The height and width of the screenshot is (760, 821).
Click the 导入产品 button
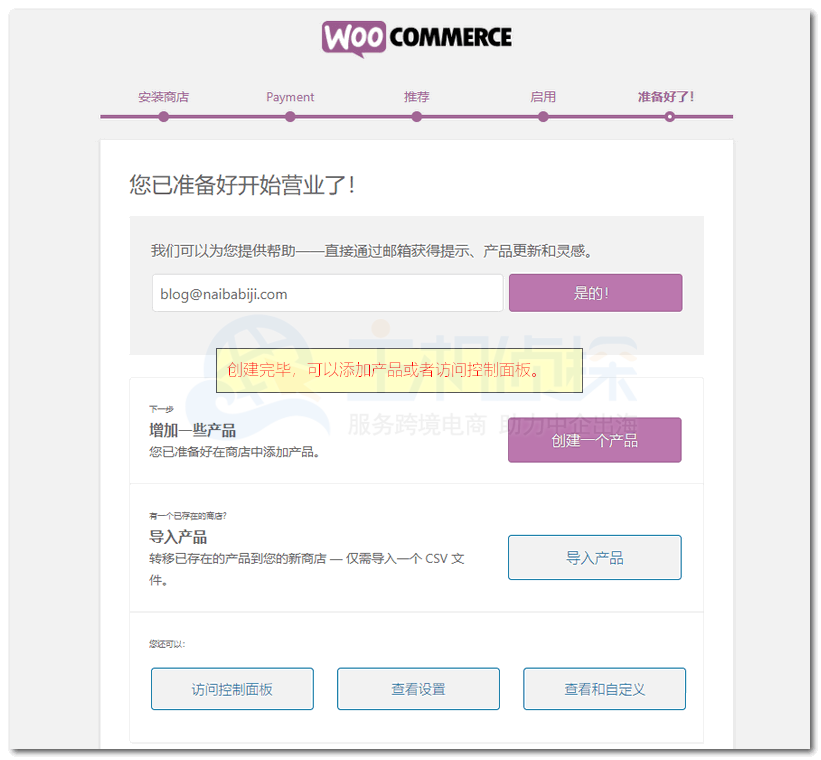595,557
